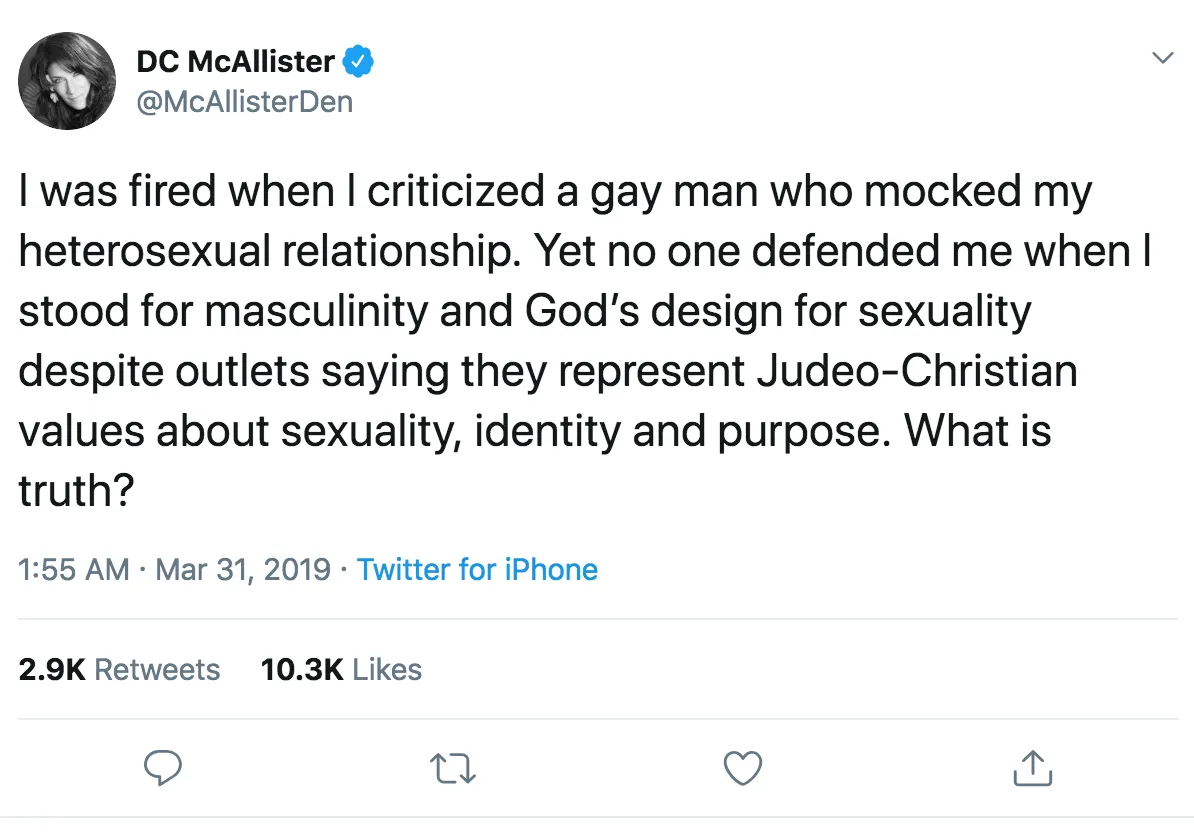Click the final word truth? in tweet

[x=76, y=490]
